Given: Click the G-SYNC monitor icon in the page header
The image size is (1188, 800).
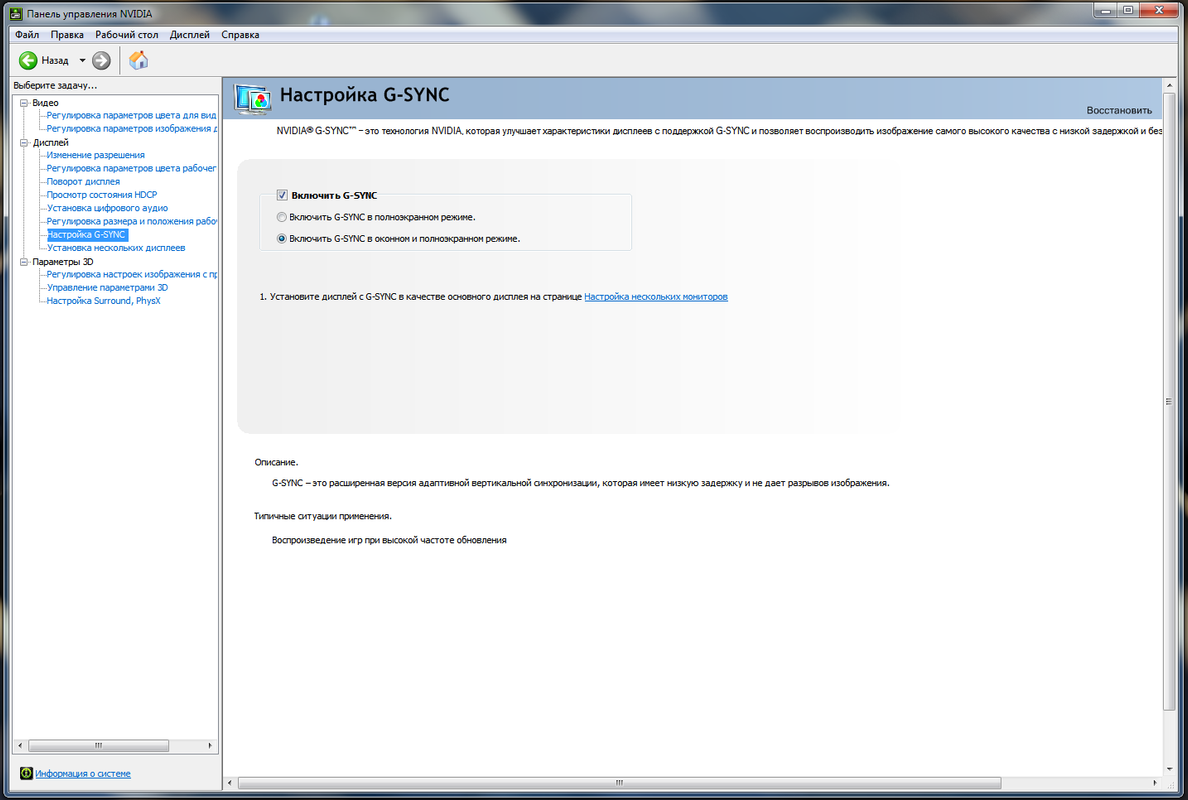Looking at the screenshot, I should [252, 98].
